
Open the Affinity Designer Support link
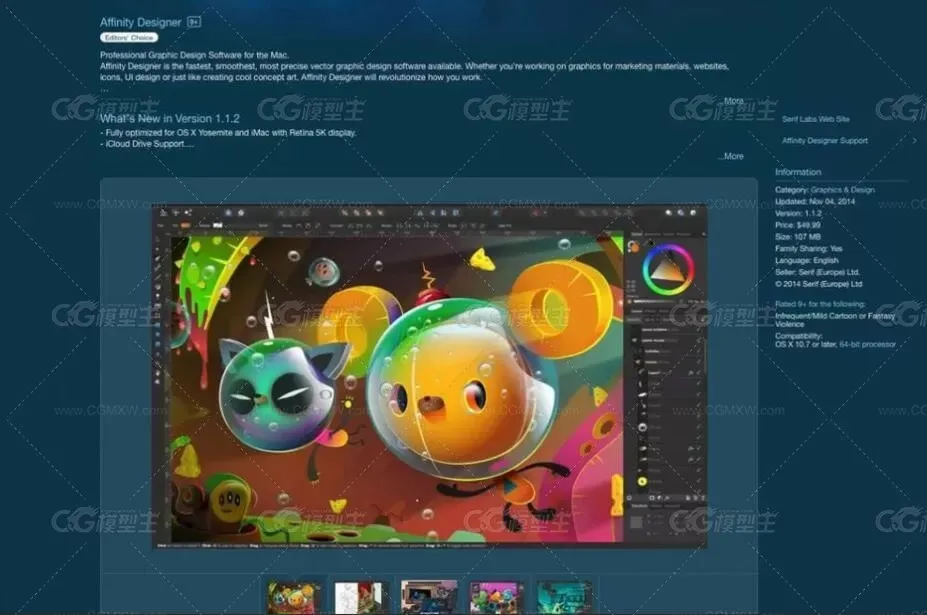coord(825,141)
